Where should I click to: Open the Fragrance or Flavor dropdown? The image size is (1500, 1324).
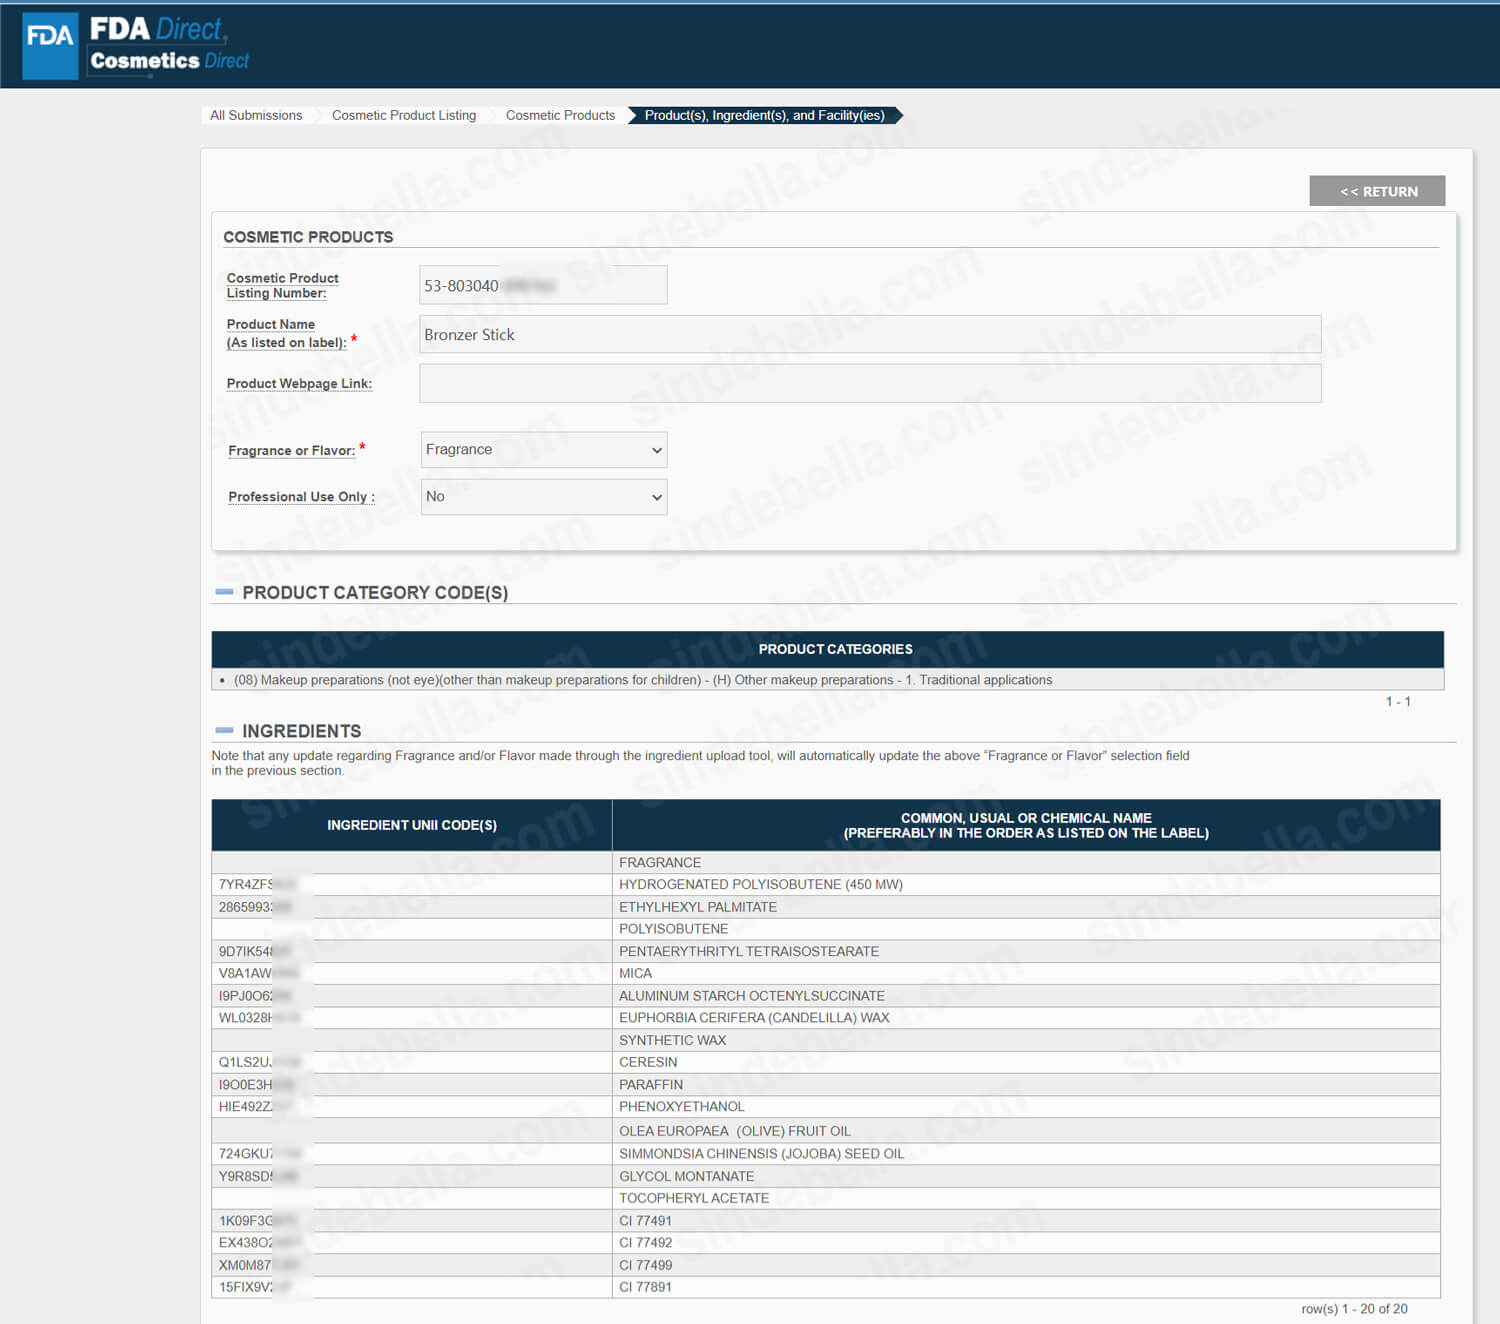543,450
